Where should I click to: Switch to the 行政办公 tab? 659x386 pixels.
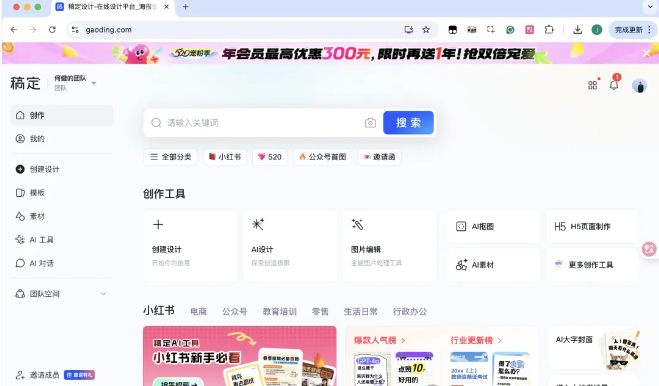[x=410, y=312]
